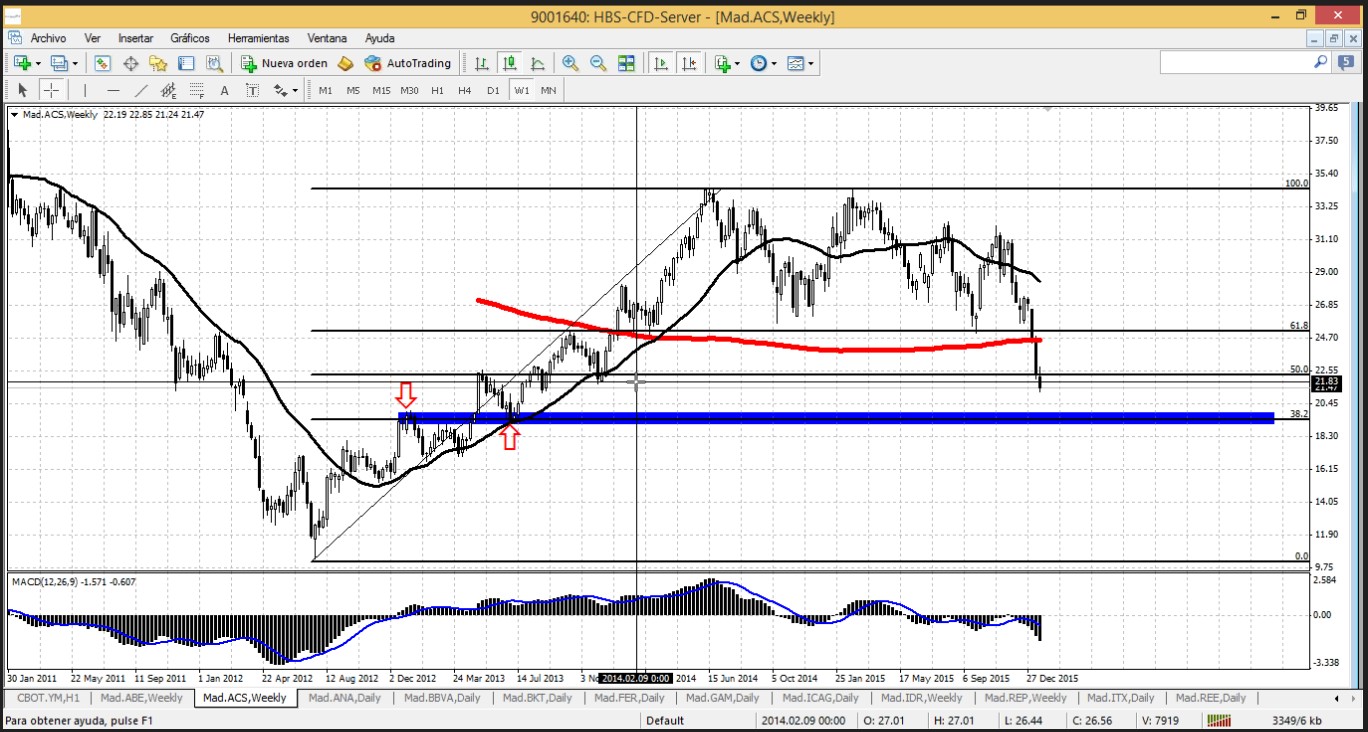Switch to Mad.REP,Weekly chart tab
This screenshot has height=732, width=1368.
tap(1025, 698)
